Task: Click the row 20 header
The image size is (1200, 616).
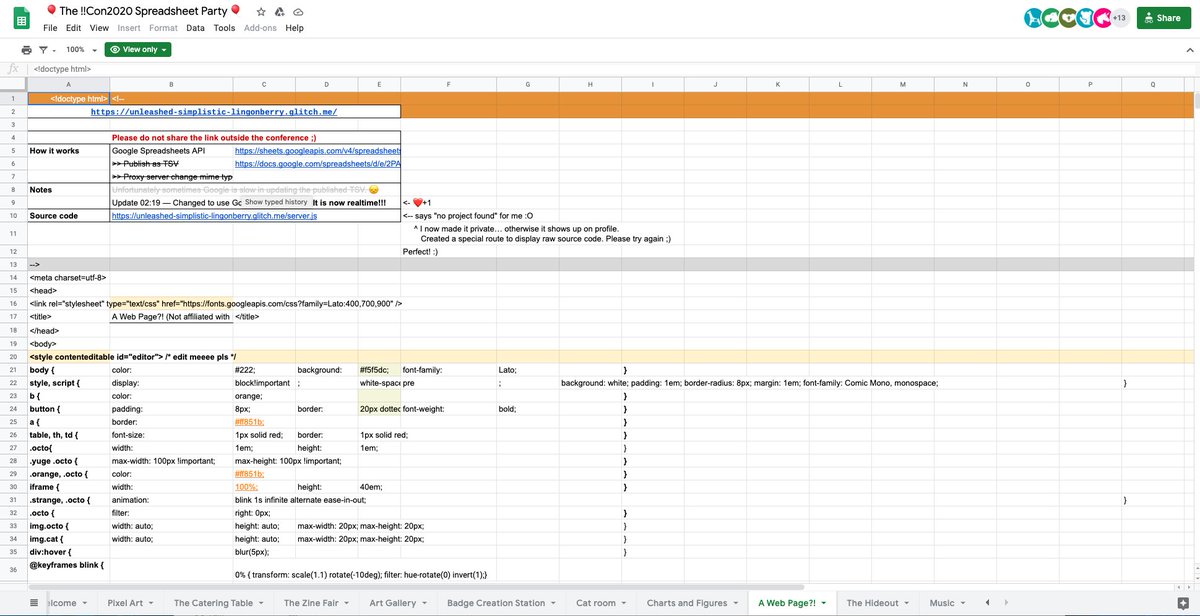Action: [x=14, y=357]
